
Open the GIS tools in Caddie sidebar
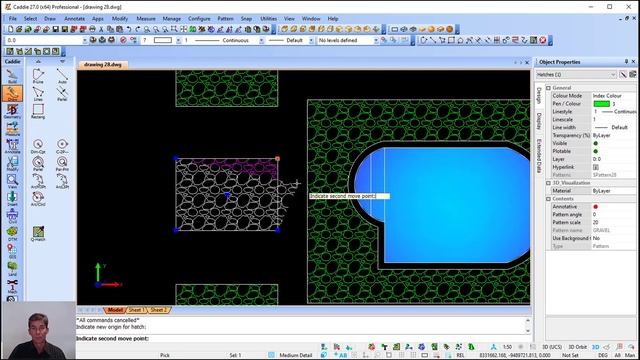point(12,251)
